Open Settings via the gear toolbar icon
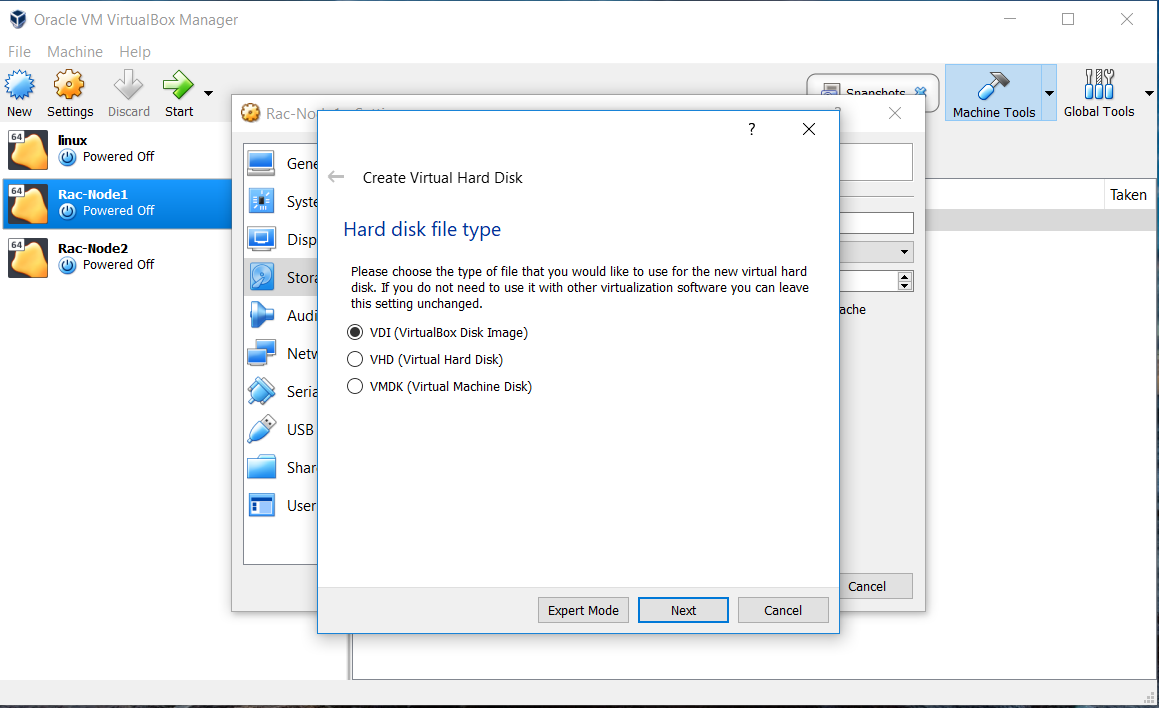This screenshot has height=708, width=1159. coord(69,85)
